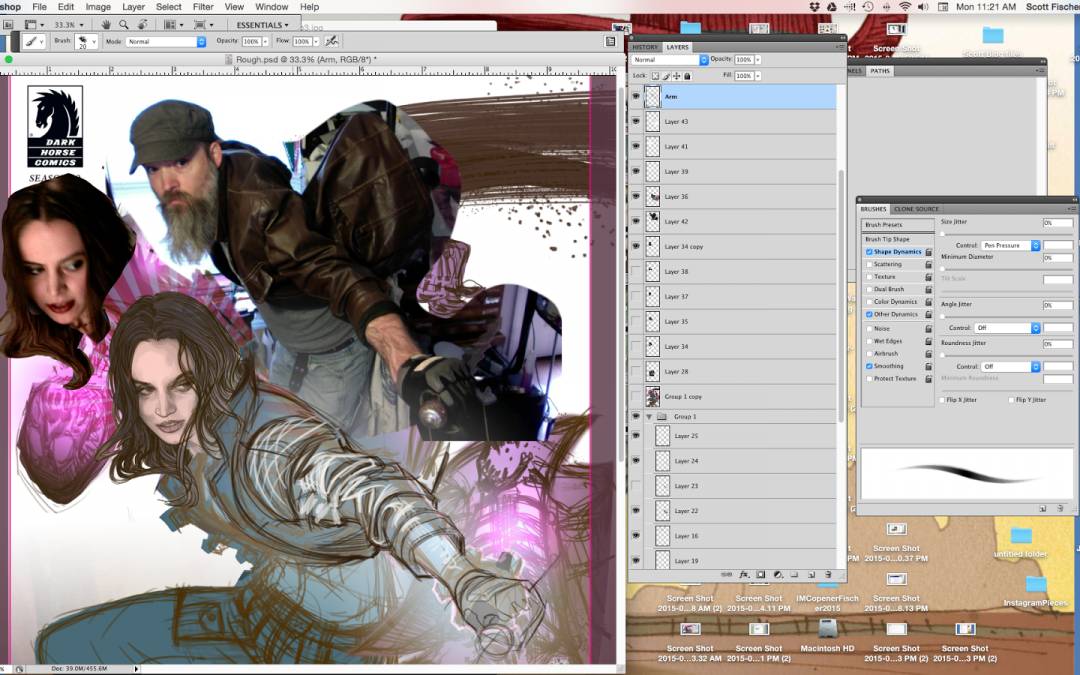The image size is (1080, 675).
Task: Click the Brush Presets button
Action: point(884,225)
